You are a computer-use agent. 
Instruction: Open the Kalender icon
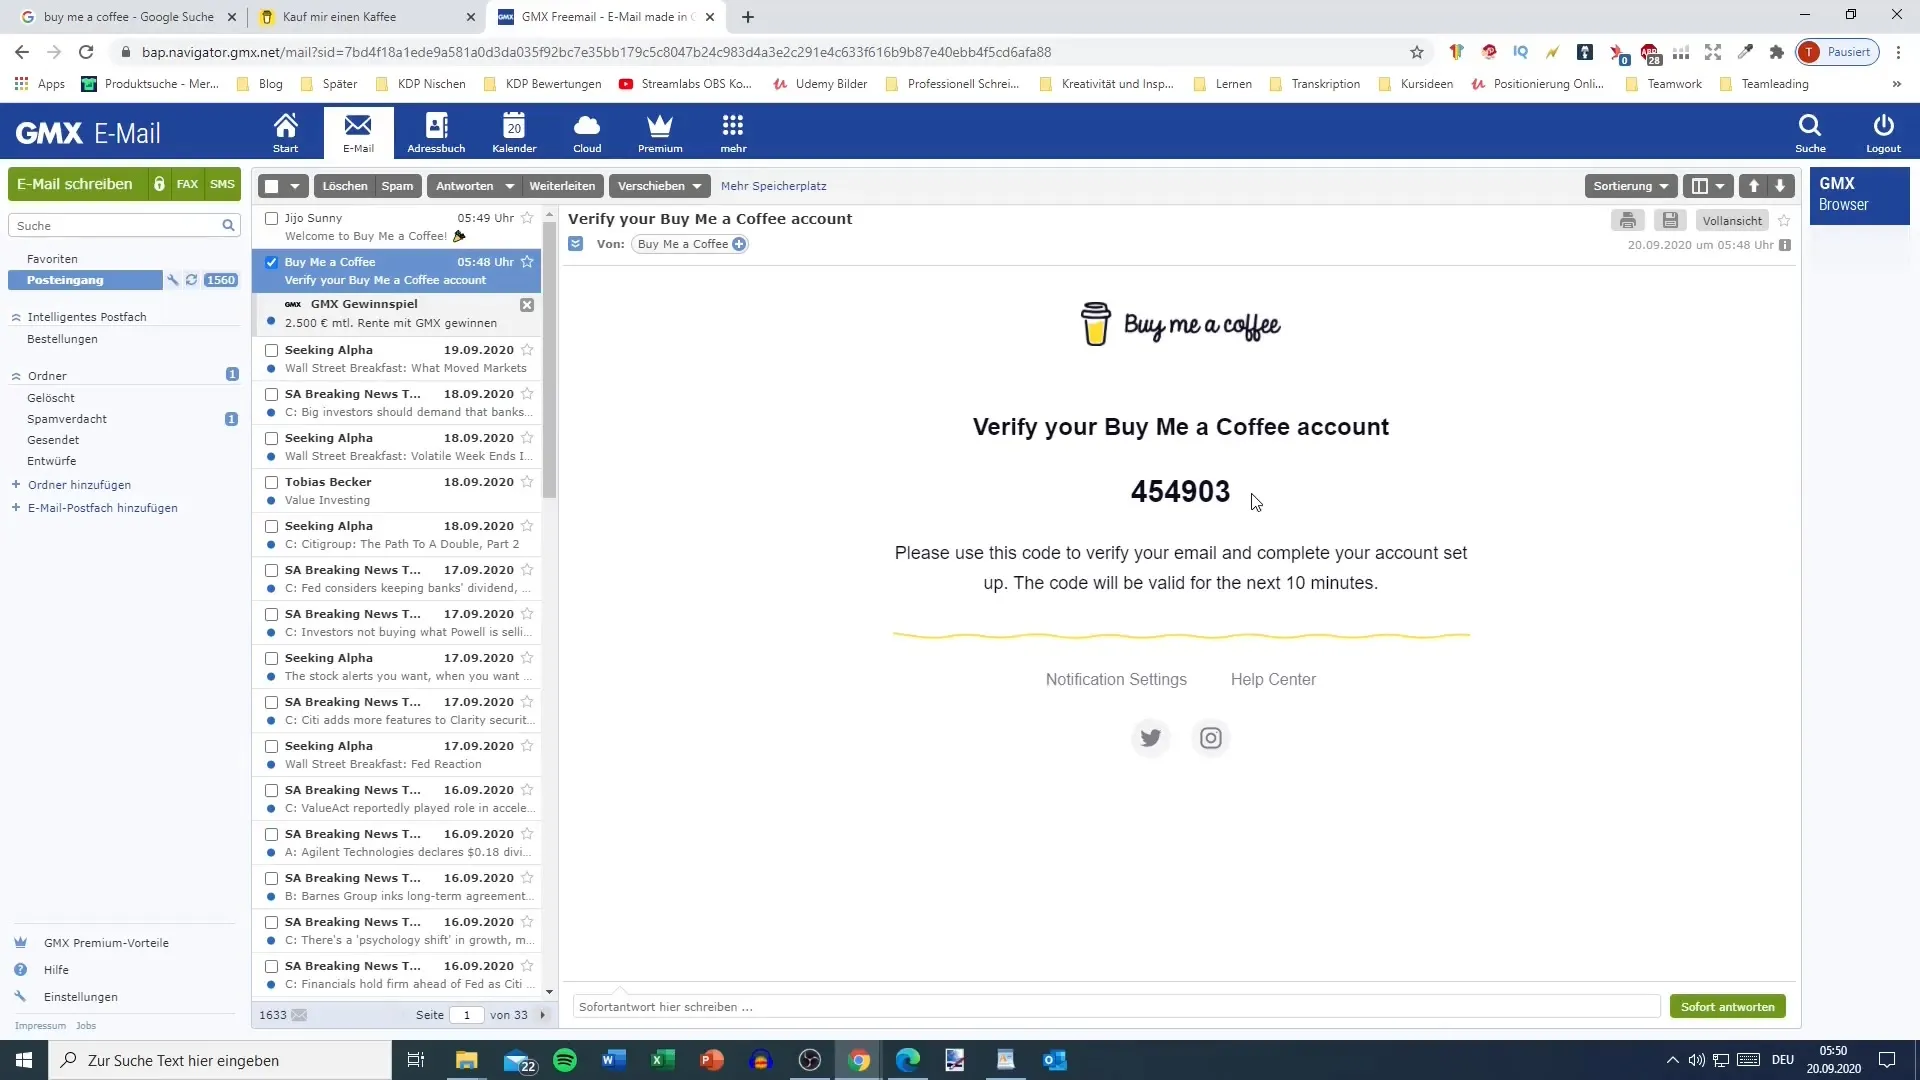pyautogui.click(x=514, y=132)
